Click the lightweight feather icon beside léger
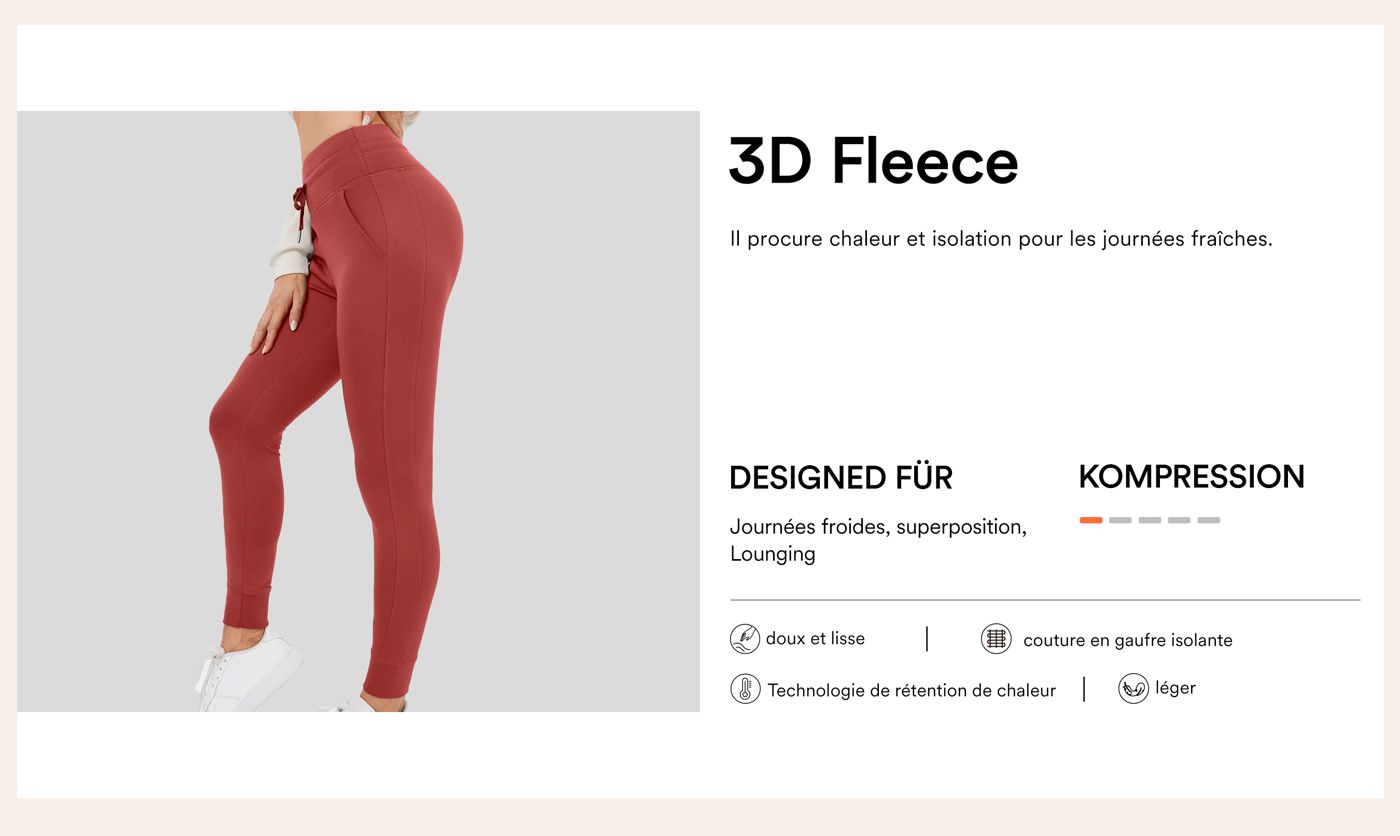This screenshot has height=836, width=1400. [1133, 688]
